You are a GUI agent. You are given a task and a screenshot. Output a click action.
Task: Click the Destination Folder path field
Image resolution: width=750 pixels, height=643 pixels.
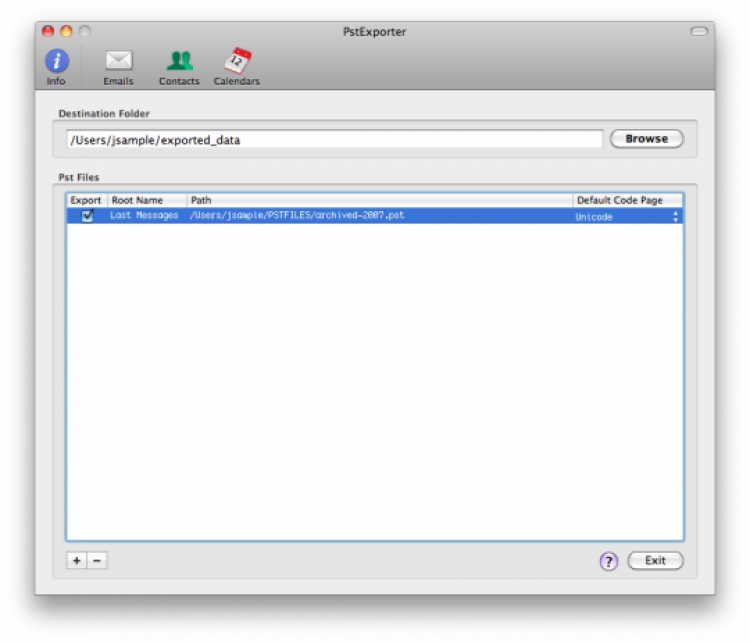point(334,140)
